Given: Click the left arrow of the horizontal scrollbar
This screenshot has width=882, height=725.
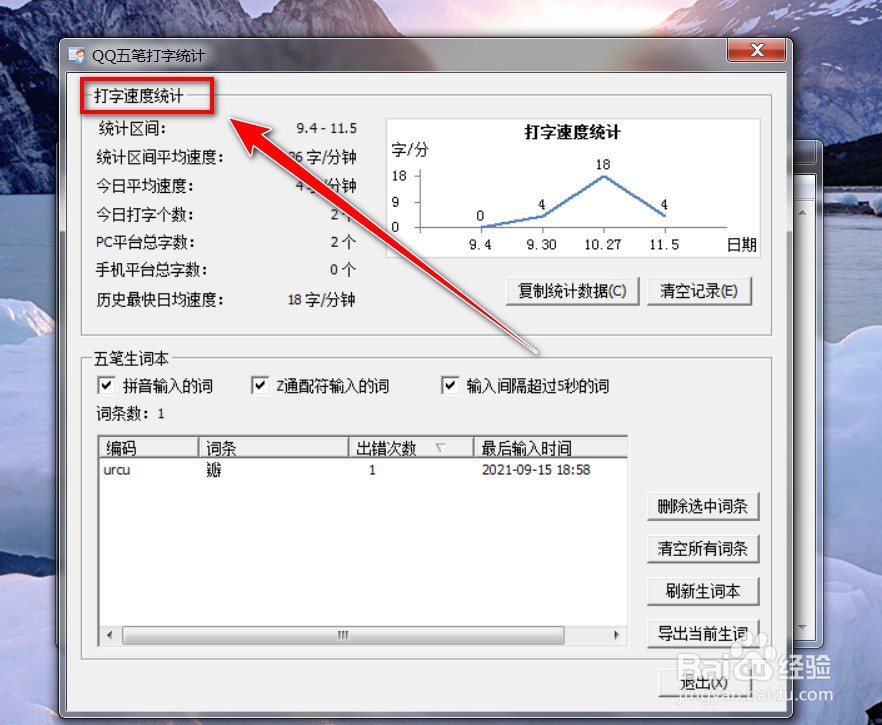Looking at the screenshot, I should click(109, 635).
